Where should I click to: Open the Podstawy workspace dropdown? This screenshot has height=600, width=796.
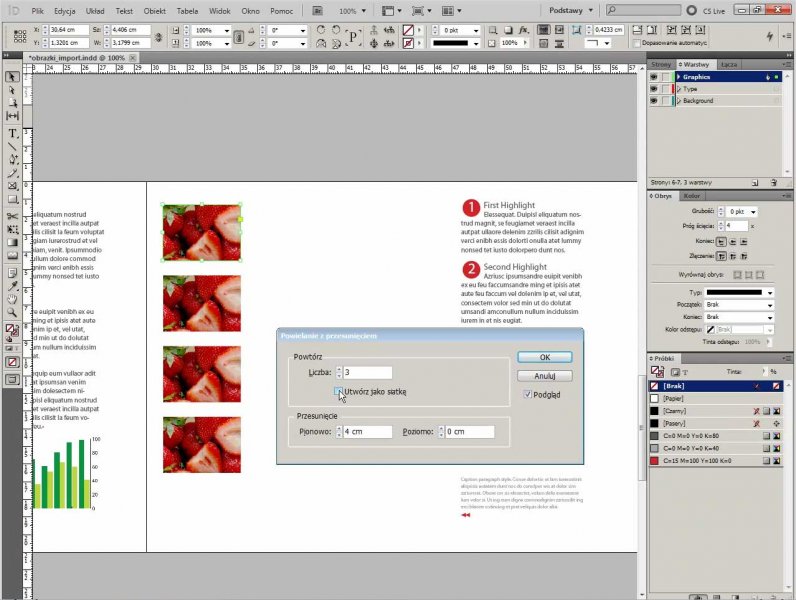point(572,9)
